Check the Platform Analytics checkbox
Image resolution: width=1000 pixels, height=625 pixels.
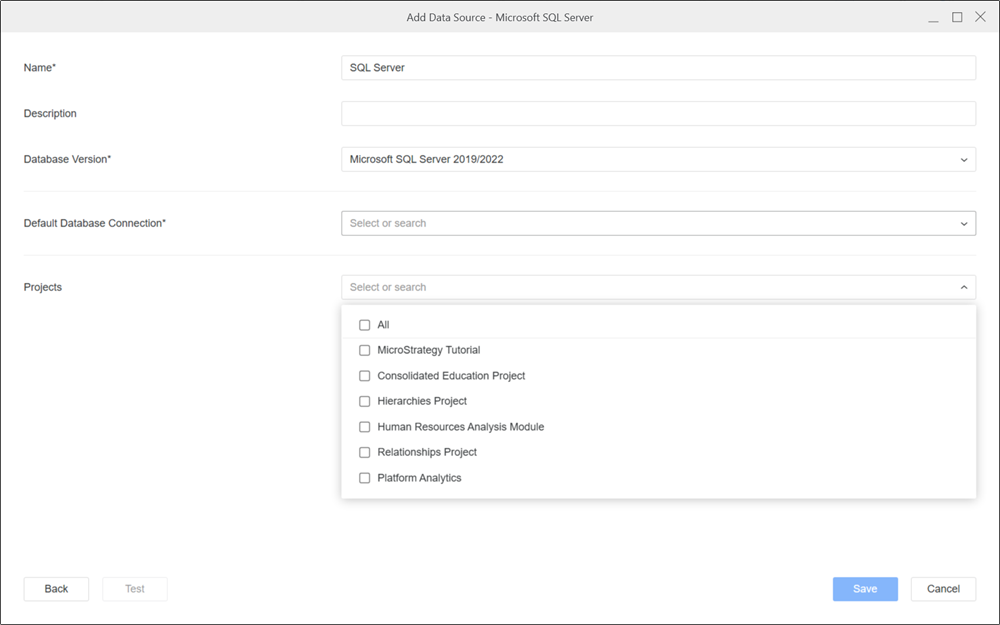click(x=365, y=478)
